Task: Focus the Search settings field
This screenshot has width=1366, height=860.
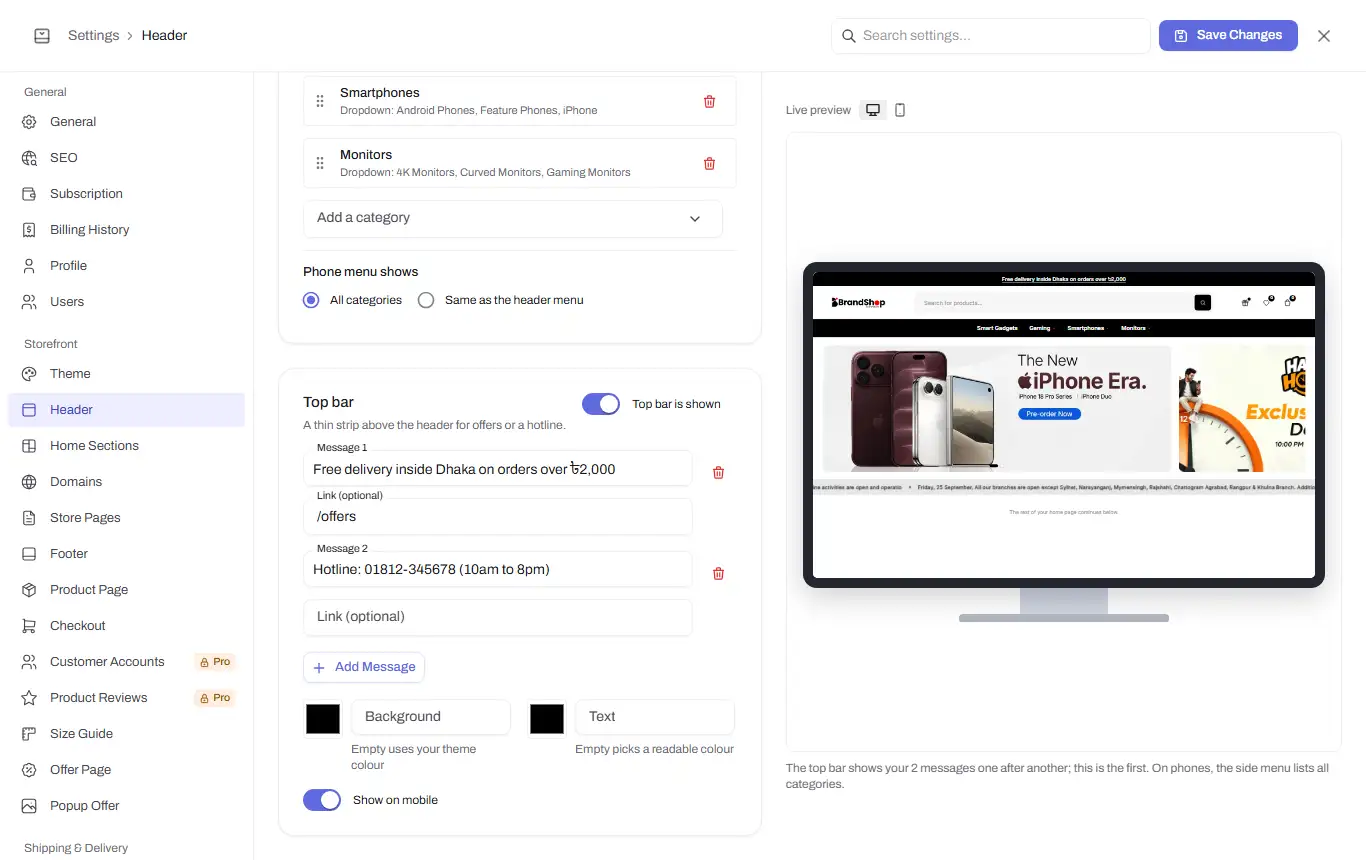Action: click(991, 36)
